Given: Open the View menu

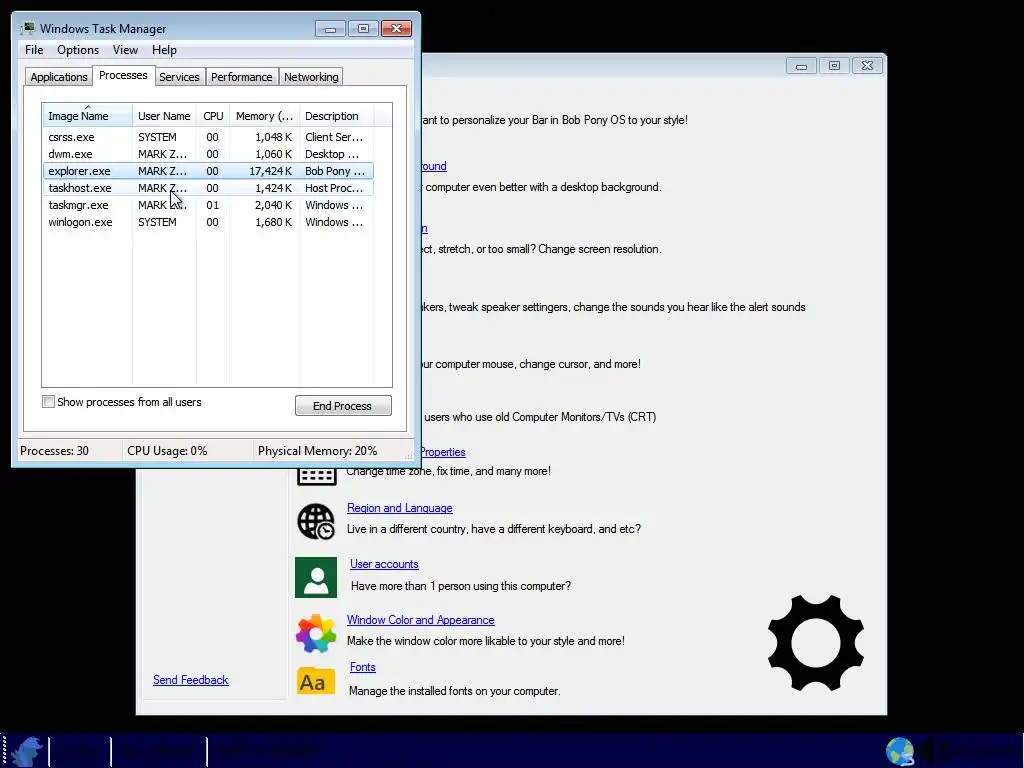Looking at the screenshot, I should (x=125, y=50).
